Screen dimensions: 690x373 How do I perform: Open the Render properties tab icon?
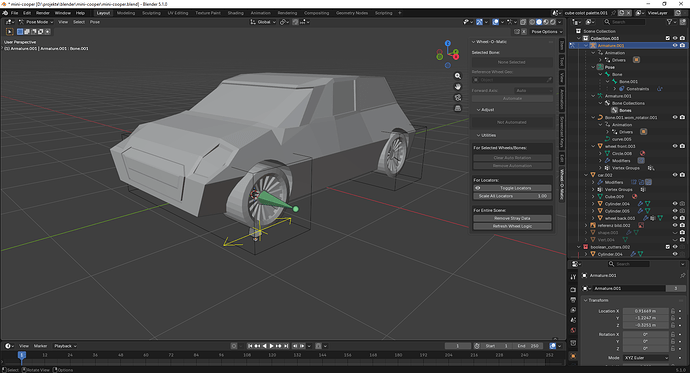[573, 290]
